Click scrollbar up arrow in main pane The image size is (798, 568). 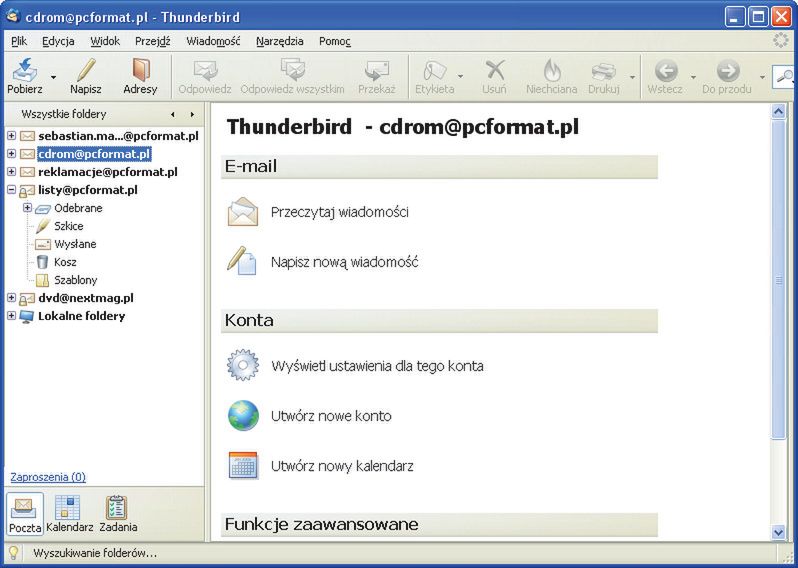pos(779,111)
